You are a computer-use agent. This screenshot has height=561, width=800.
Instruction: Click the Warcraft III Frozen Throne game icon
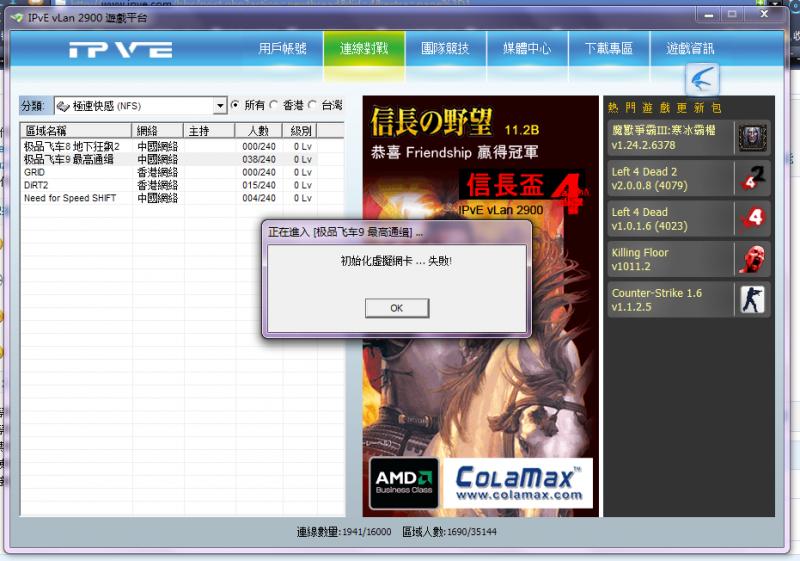(x=753, y=137)
